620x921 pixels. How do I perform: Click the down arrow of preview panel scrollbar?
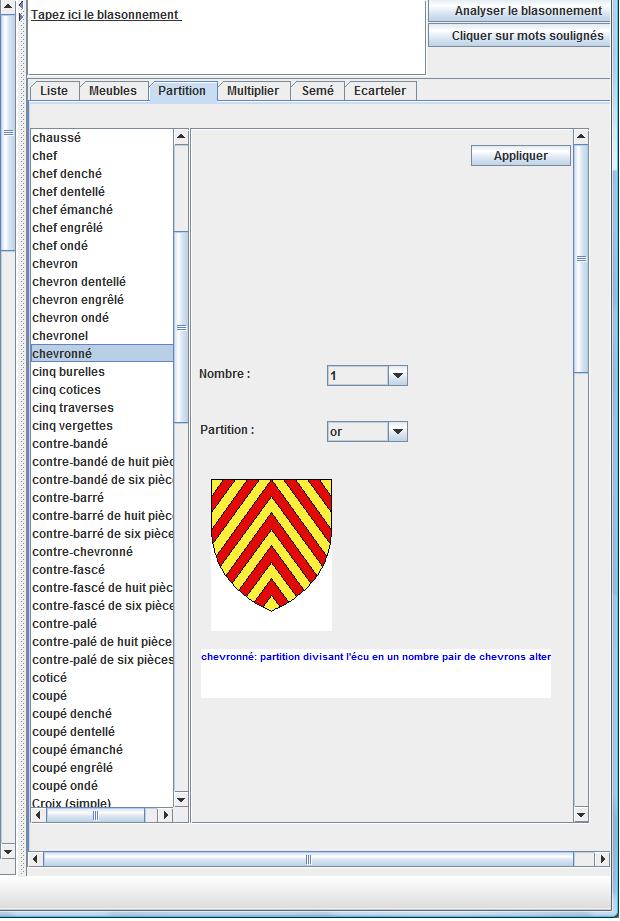581,815
